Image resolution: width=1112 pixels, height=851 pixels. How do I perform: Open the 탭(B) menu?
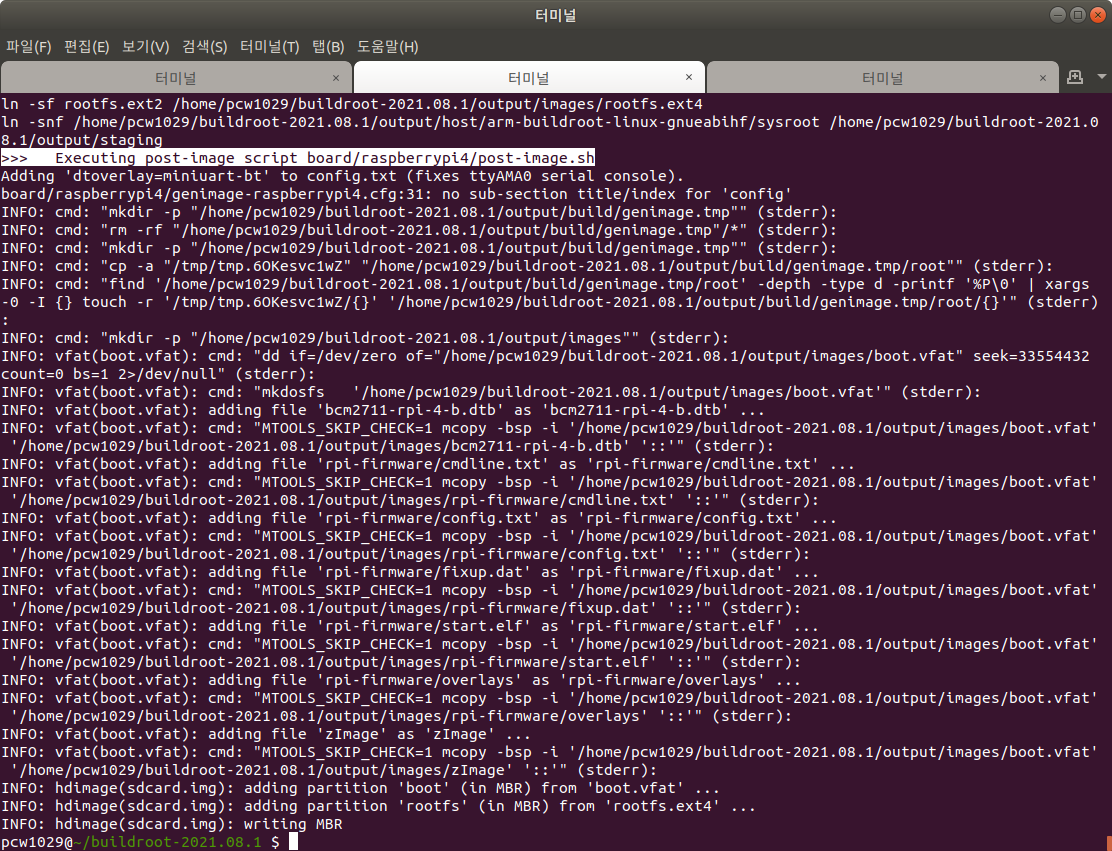(x=329, y=46)
